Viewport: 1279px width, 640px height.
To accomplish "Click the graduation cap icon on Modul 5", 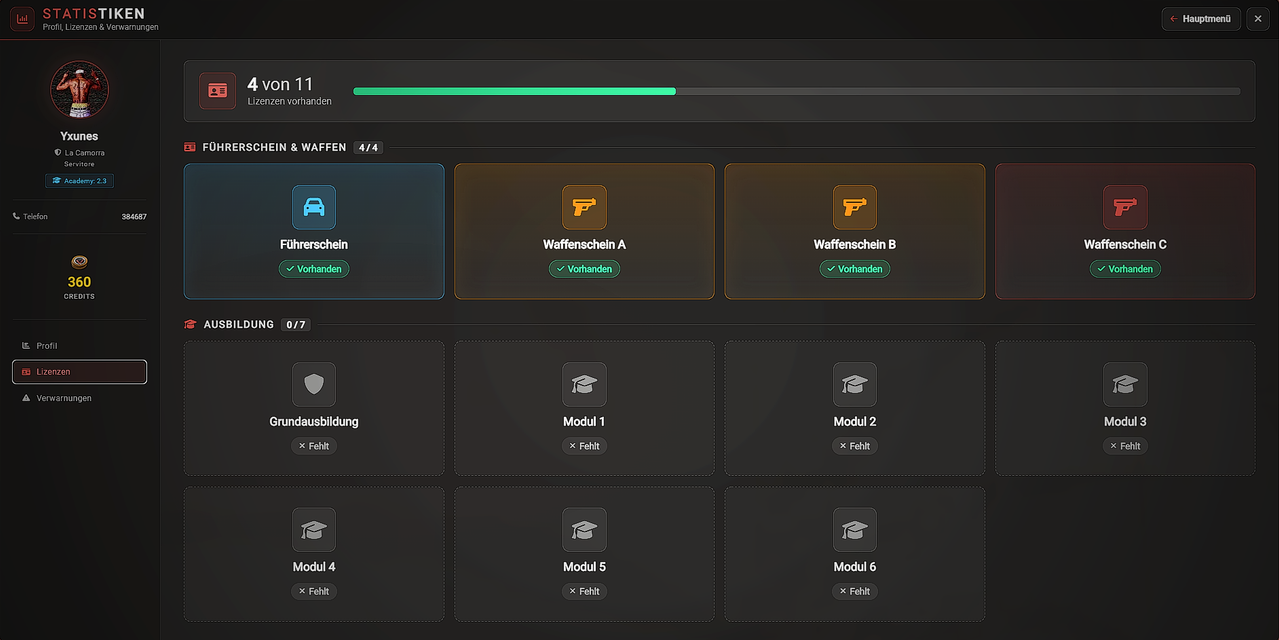I will tap(584, 529).
